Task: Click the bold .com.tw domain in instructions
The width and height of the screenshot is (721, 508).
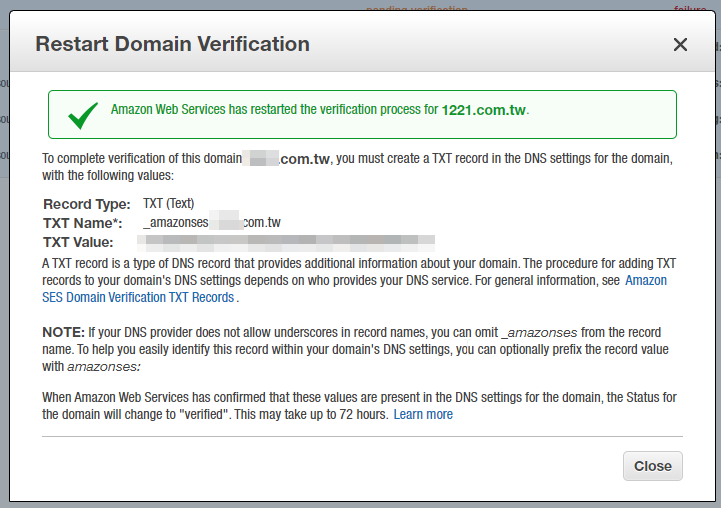Action: point(304,159)
